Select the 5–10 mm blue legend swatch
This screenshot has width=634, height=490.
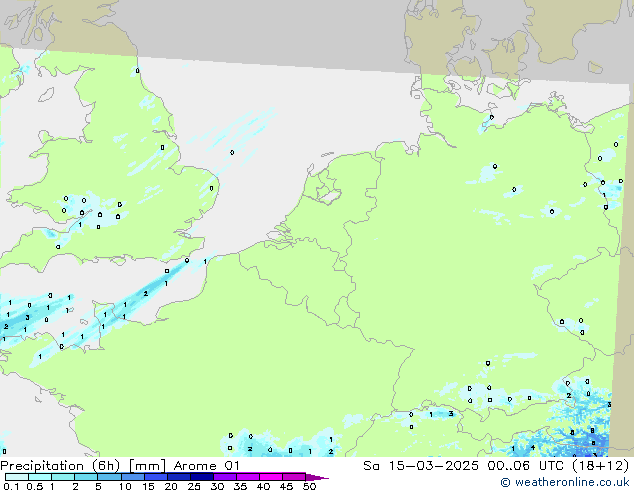[109, 477]
